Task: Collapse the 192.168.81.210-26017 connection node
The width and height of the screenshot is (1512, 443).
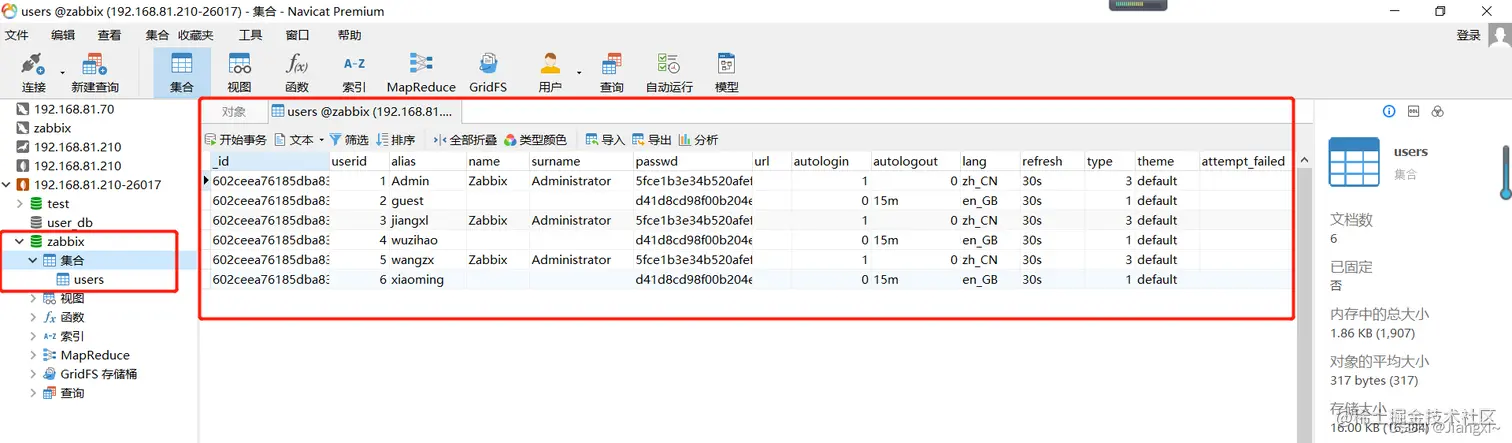Action: coord(7,185)
